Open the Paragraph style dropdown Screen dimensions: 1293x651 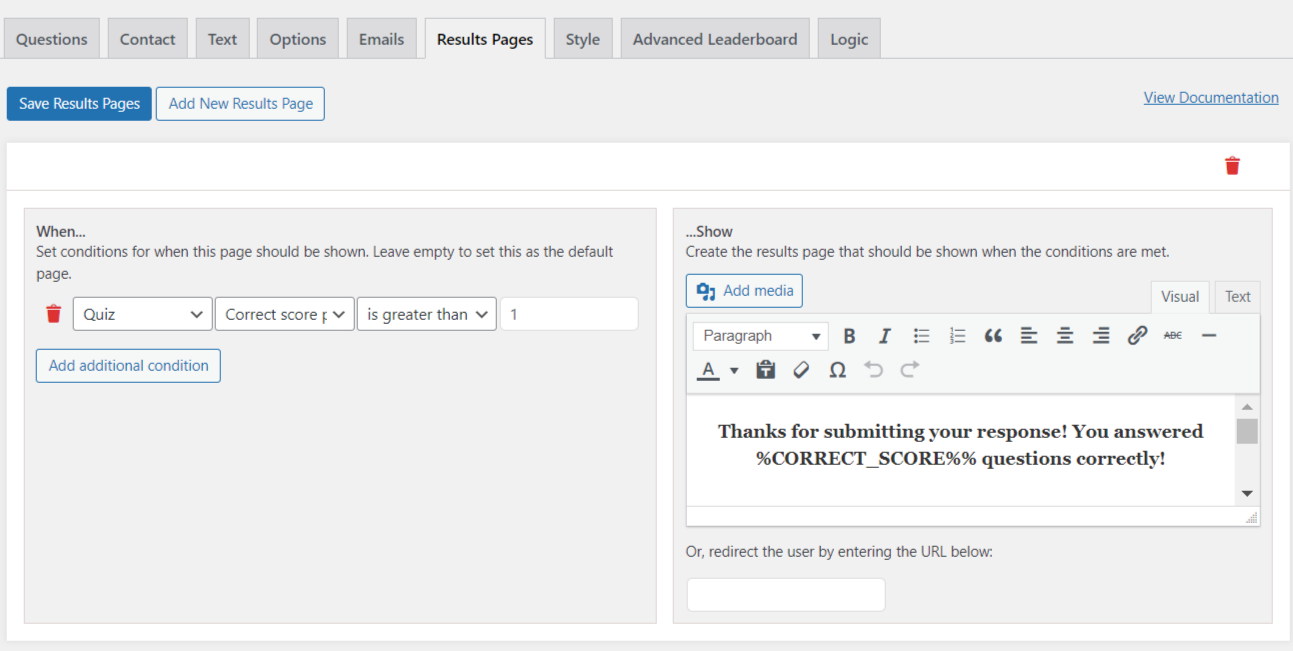(x=760, y=335)
